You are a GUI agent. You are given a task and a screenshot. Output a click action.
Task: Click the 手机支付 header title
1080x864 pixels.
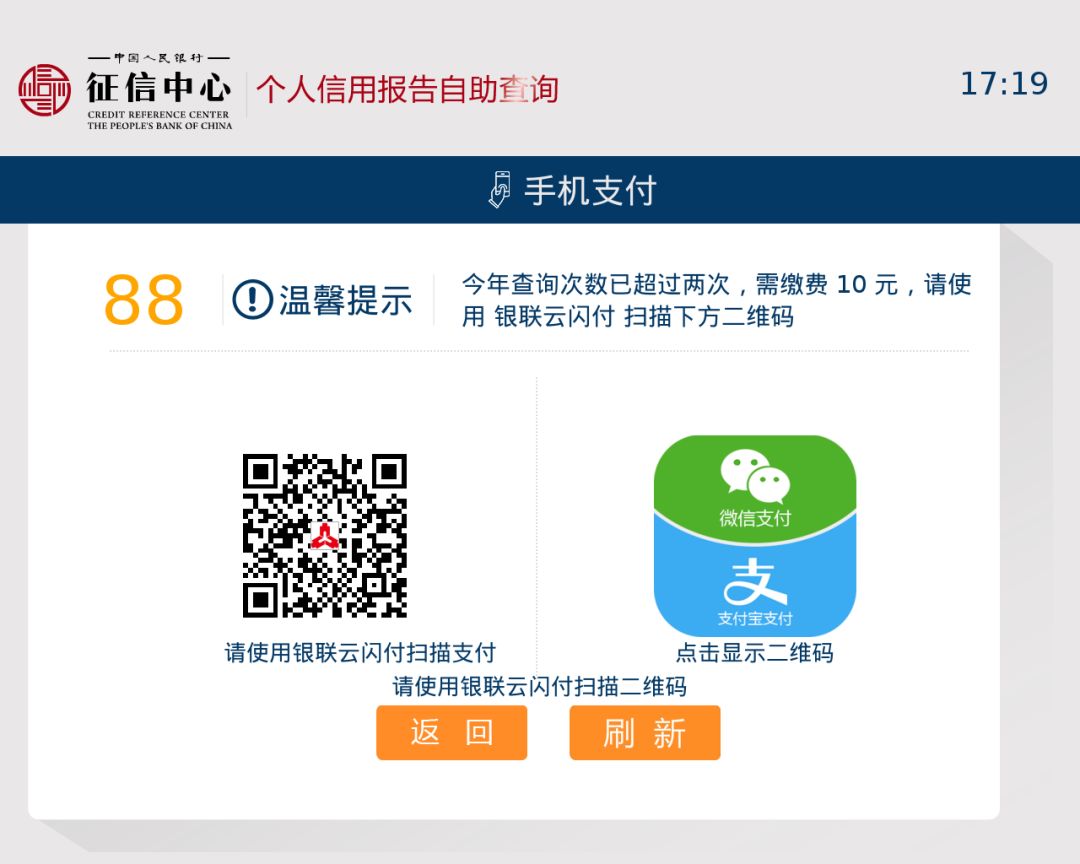pyautogui.click(x=590, y=190)
